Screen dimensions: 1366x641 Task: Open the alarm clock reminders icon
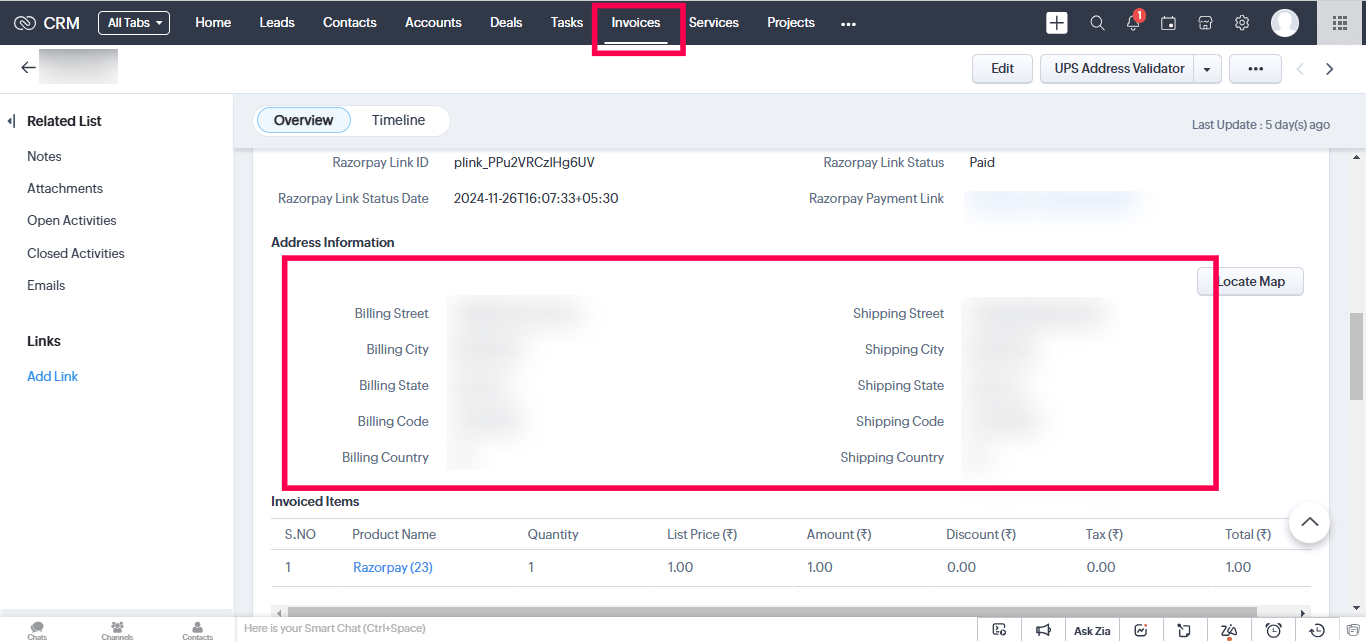click(1274, 630)
